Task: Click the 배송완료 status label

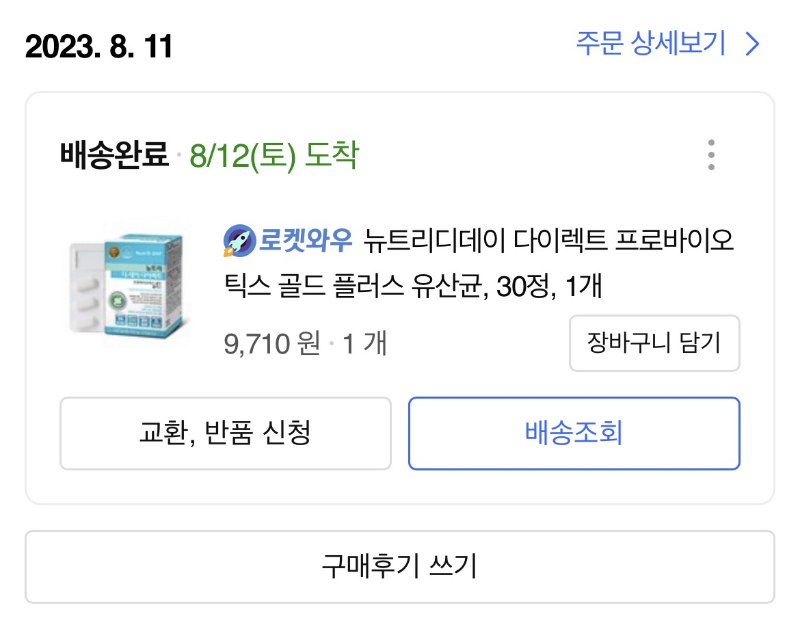Action: point(110,153)
